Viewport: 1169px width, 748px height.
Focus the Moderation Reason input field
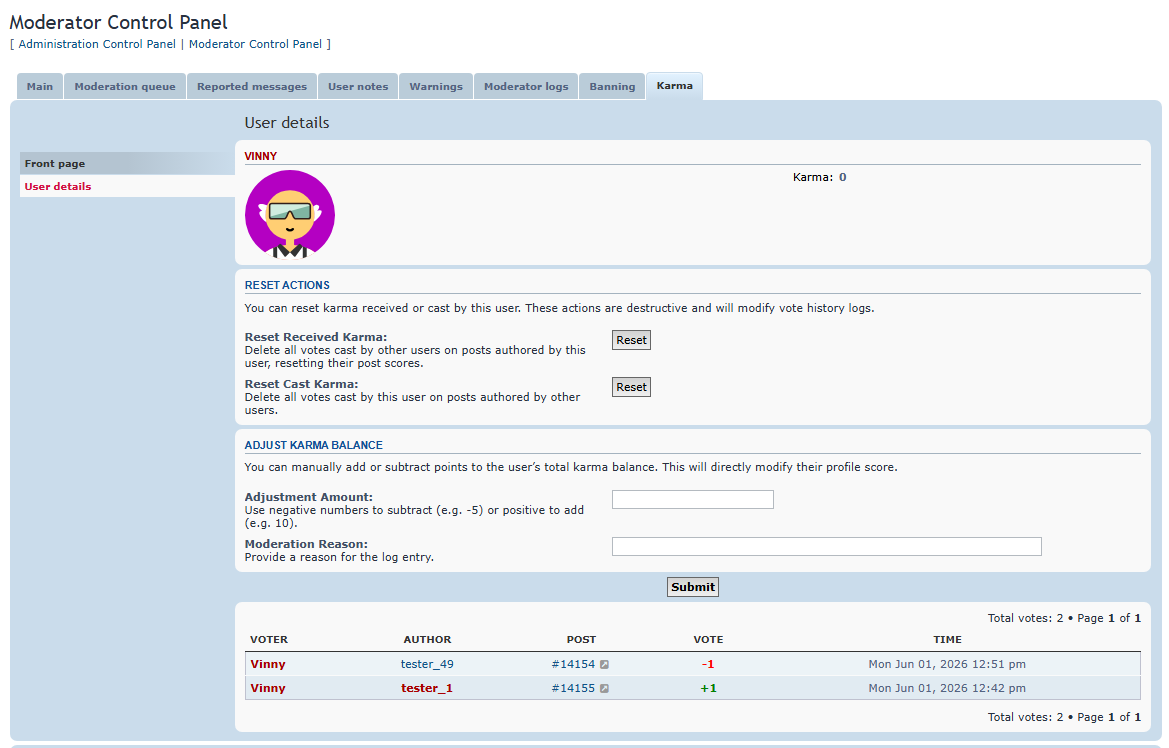click(827, 547)
